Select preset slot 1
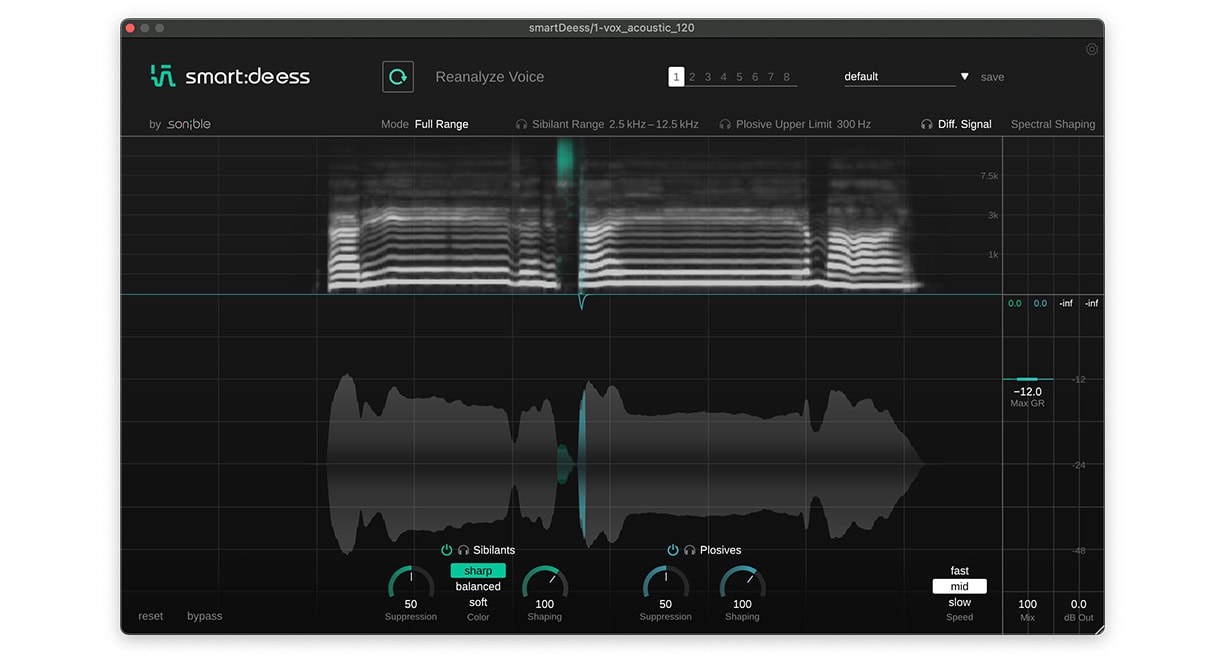 [x=676, y=77]
